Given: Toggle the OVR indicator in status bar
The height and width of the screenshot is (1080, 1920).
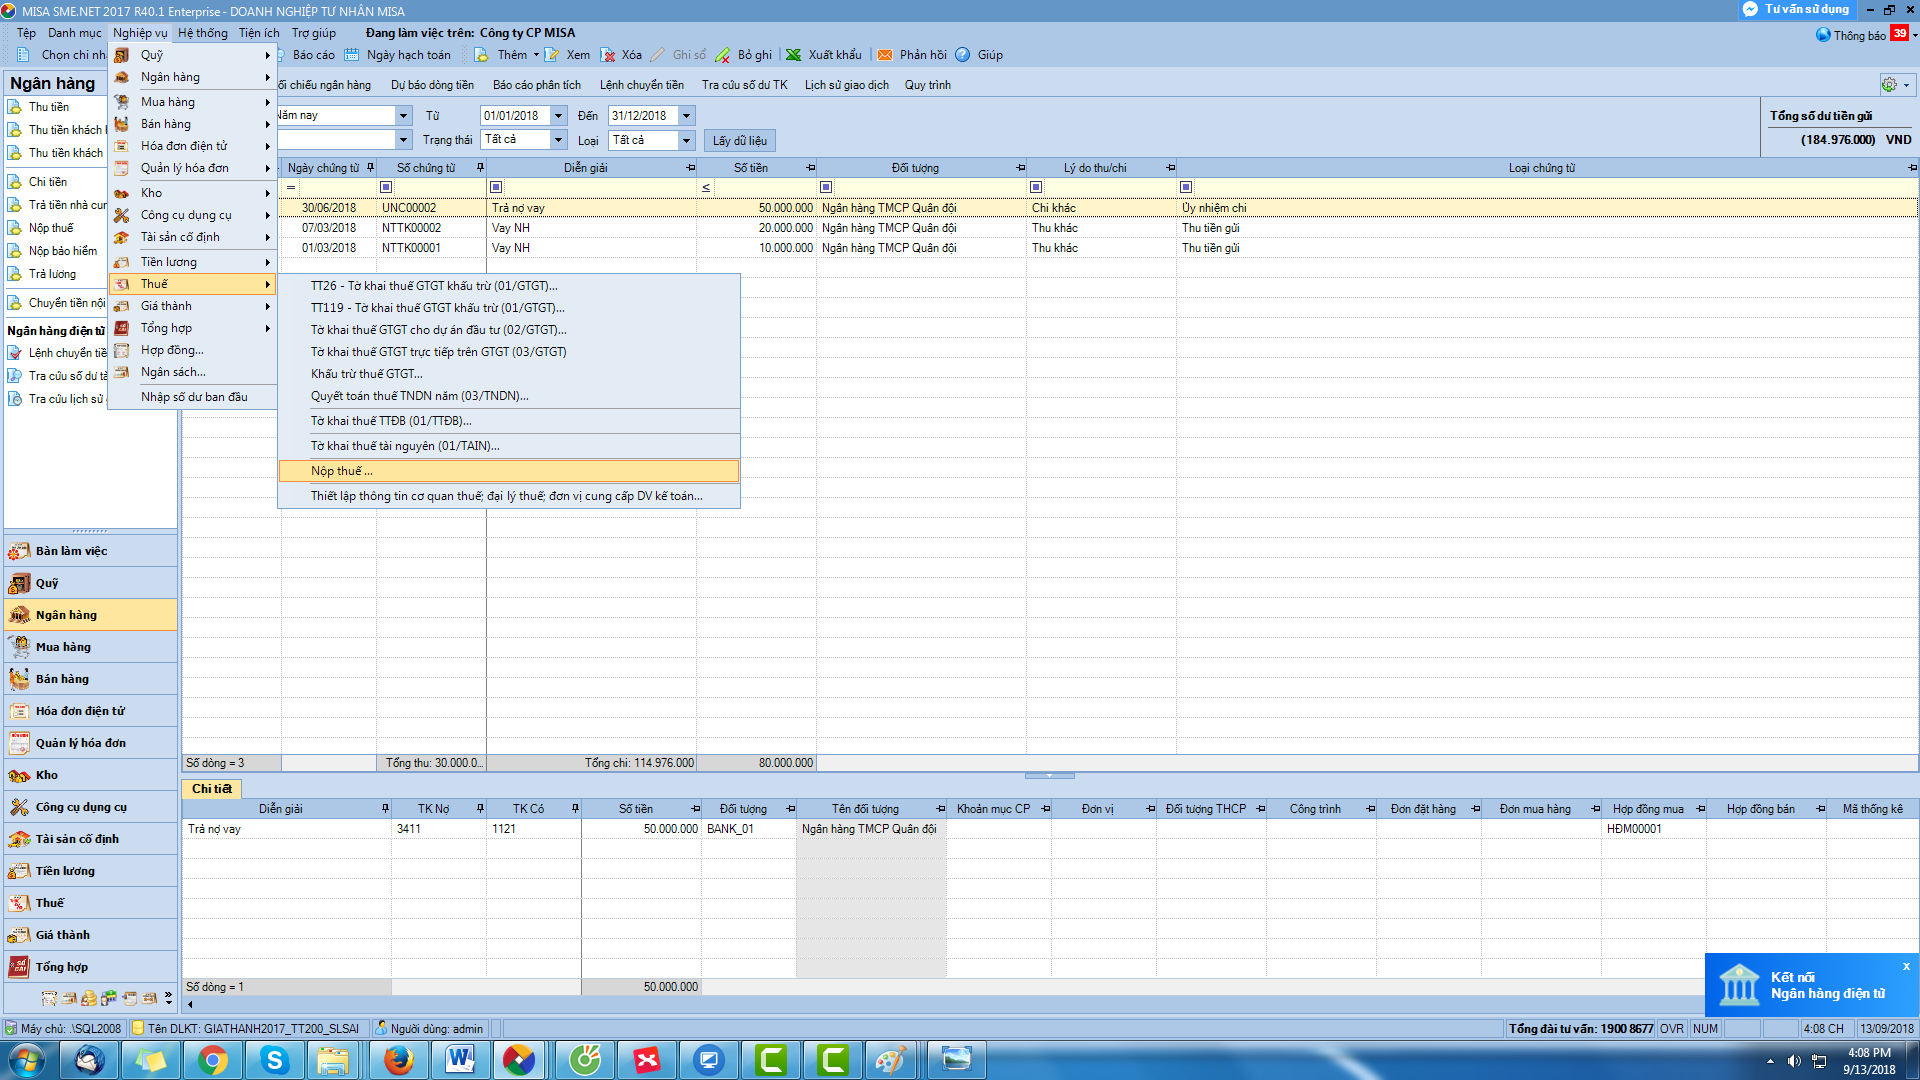Looking at the screenshot, I should 1672,1029.
